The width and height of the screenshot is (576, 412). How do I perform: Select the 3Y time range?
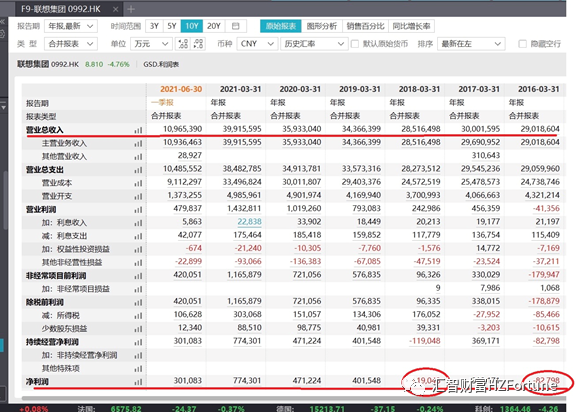tap(154, 26)
